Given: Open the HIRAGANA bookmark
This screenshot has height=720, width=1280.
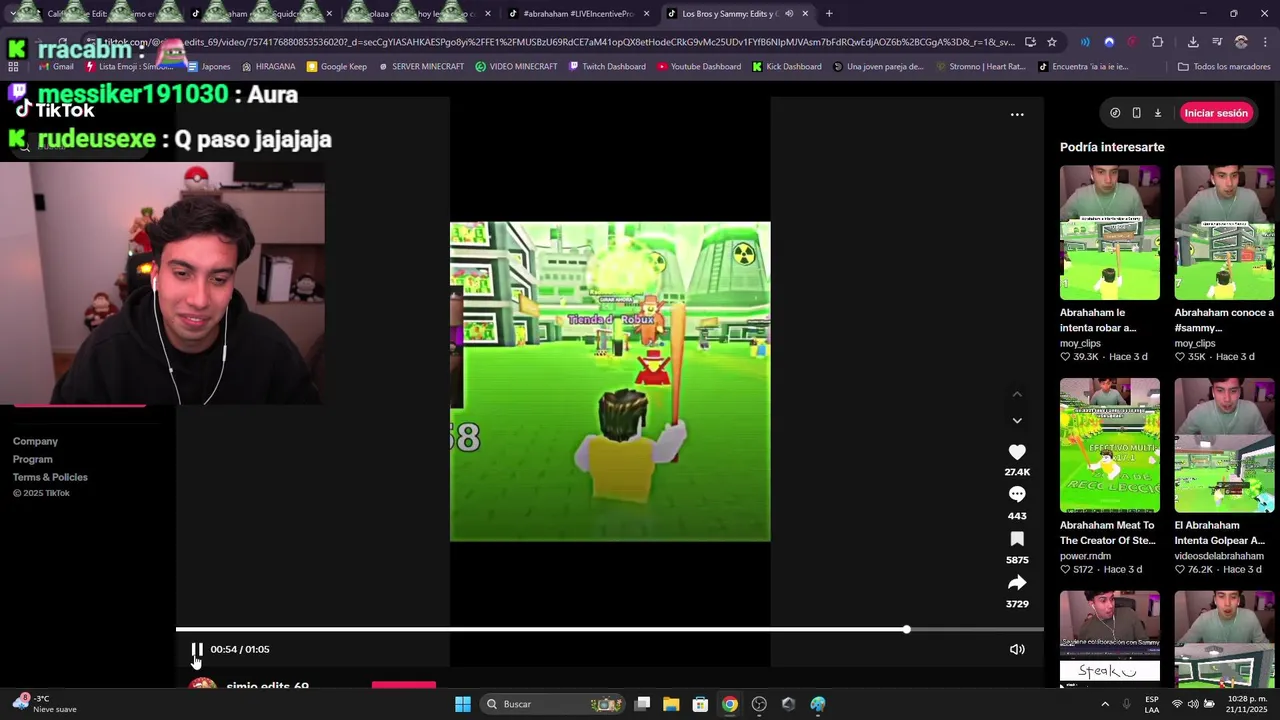Looking at the screenshot, I should [268, 67].
